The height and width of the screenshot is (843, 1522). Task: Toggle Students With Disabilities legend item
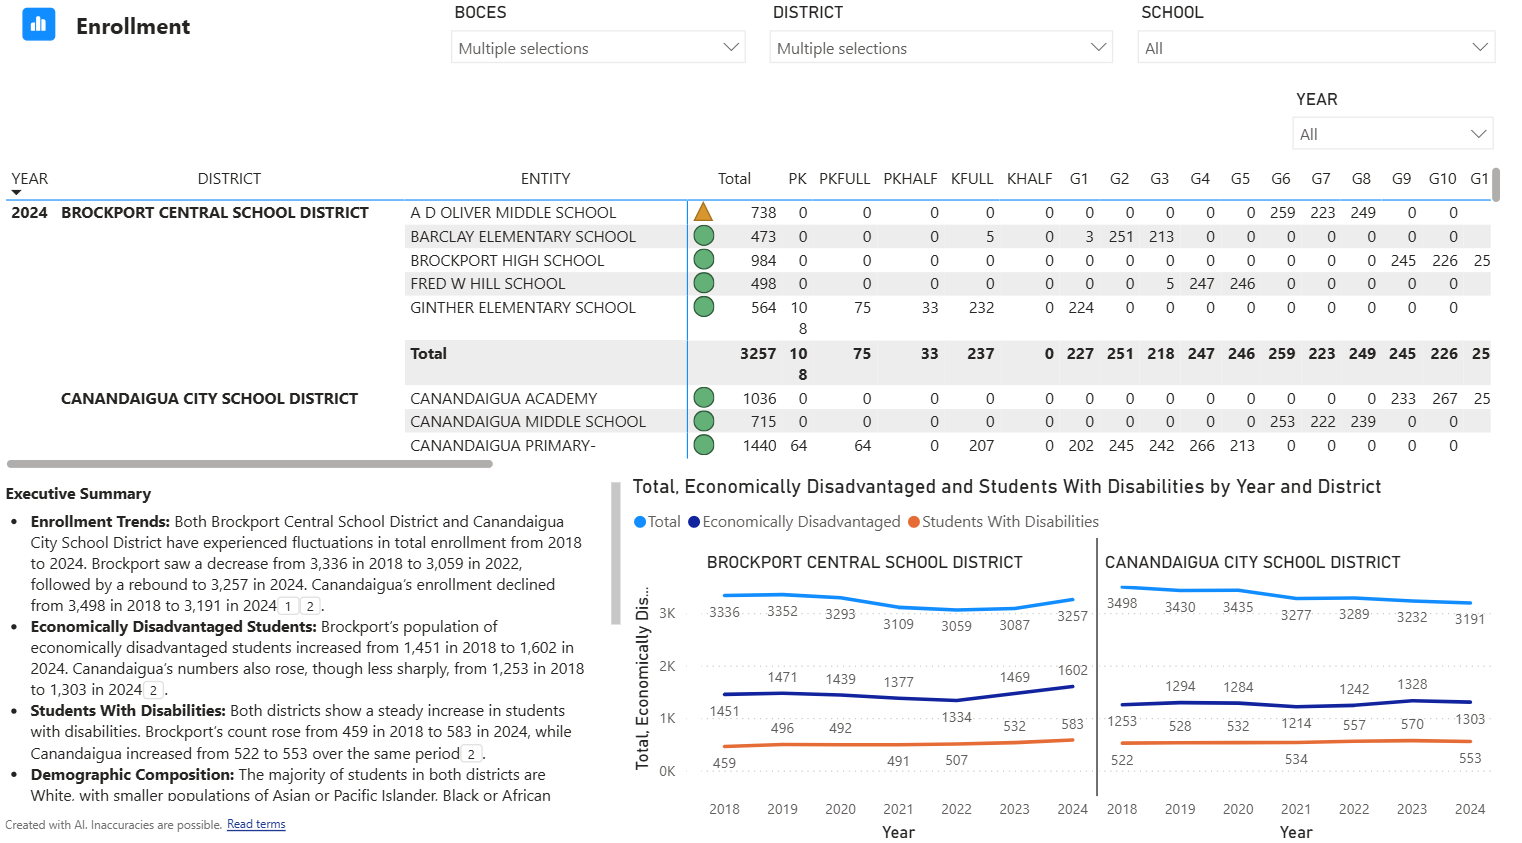coord(1003,522)
